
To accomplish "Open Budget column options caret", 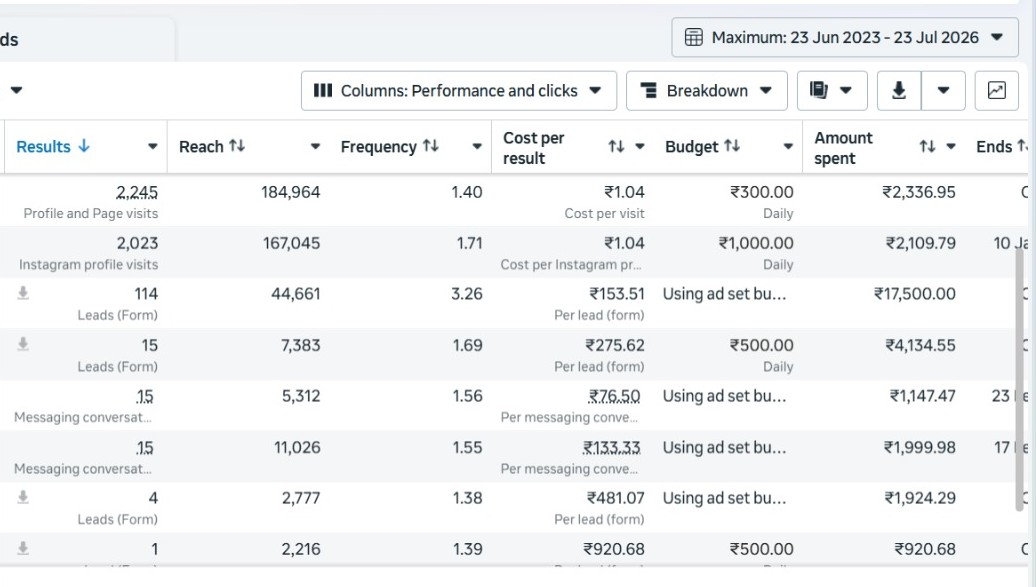I will (788, 147).
